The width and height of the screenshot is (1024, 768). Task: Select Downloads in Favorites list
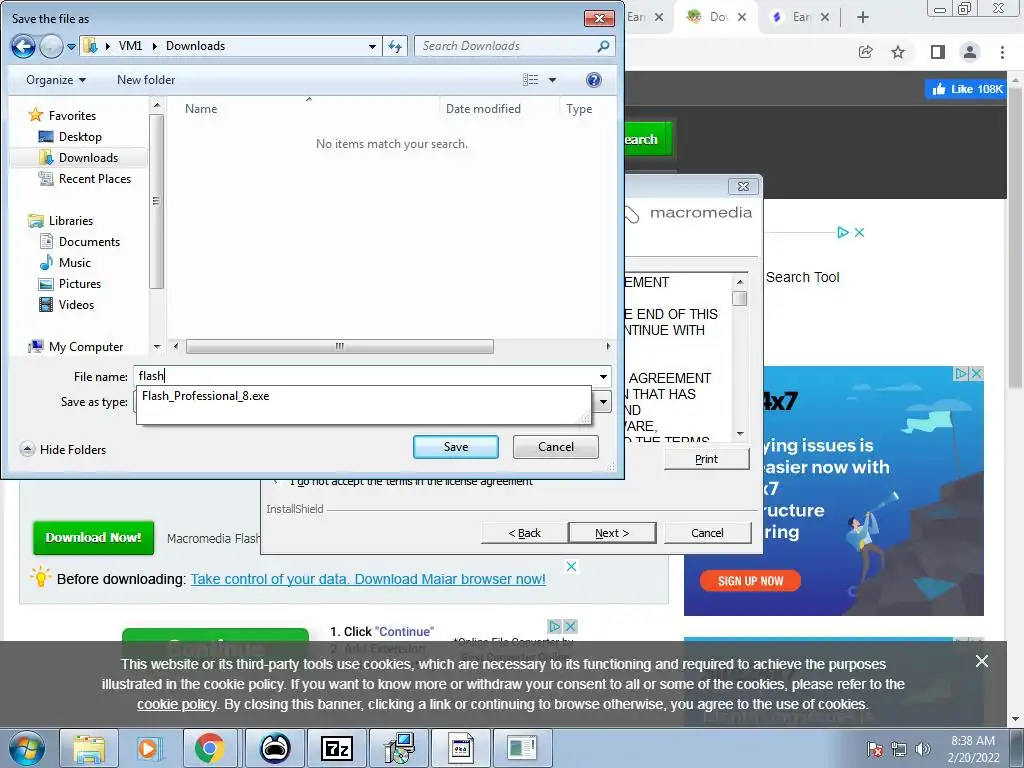click(78, 157)
